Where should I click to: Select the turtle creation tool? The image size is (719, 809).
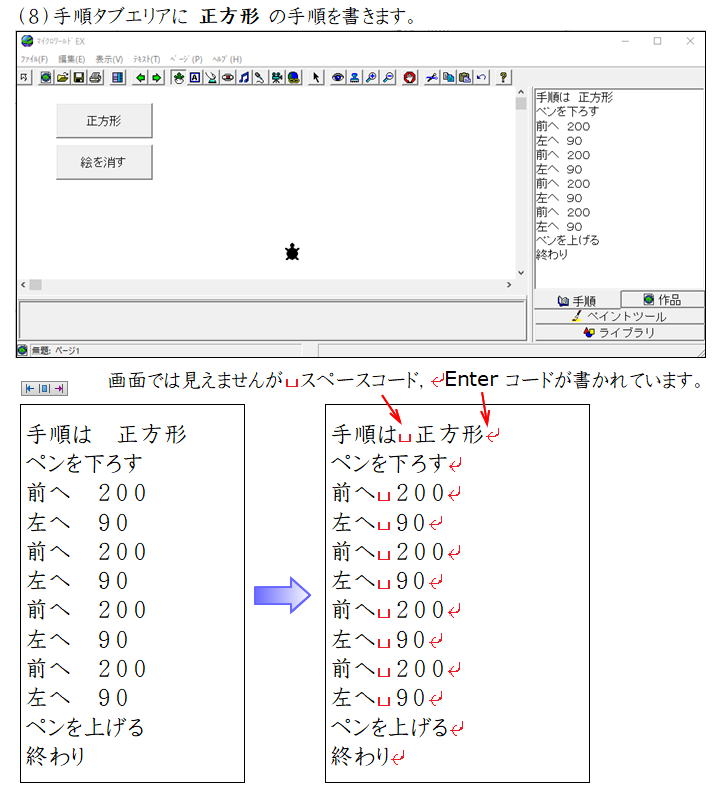coord(178,77)
